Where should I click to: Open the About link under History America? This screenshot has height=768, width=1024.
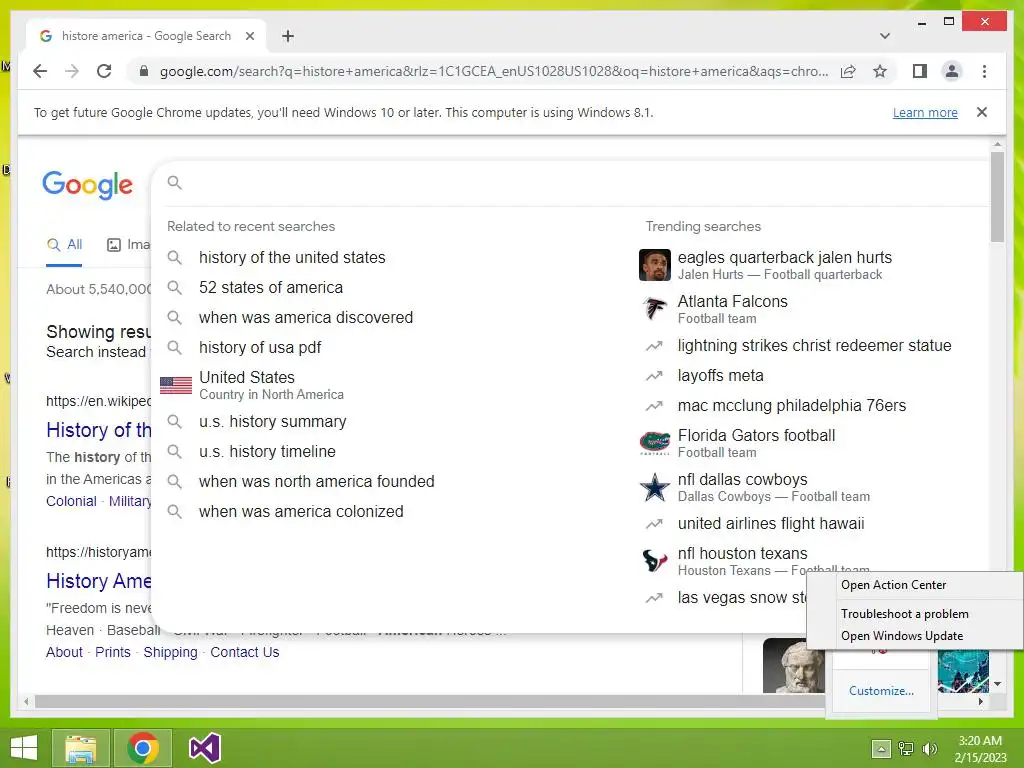point(64,652)
